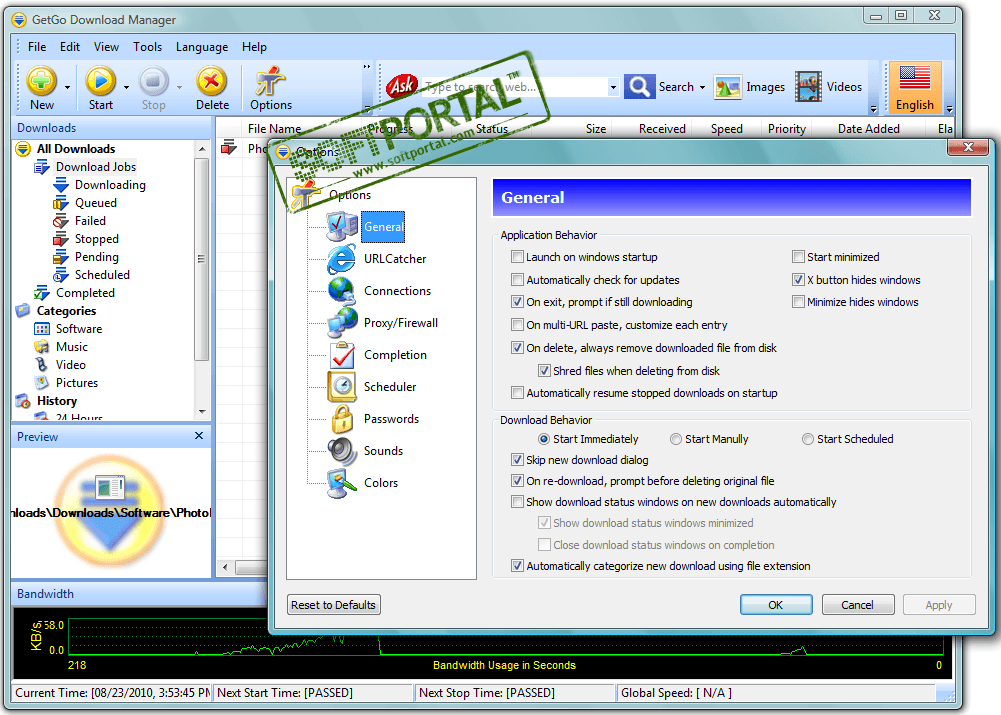Click the downloads tree scroll-down arrow

coord(202,412)
